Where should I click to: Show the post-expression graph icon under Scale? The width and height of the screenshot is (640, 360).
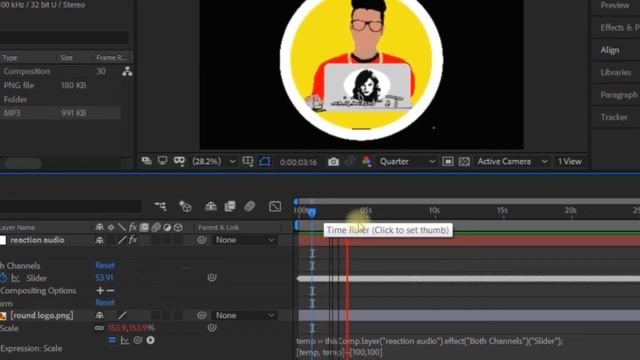coord(125,340)
